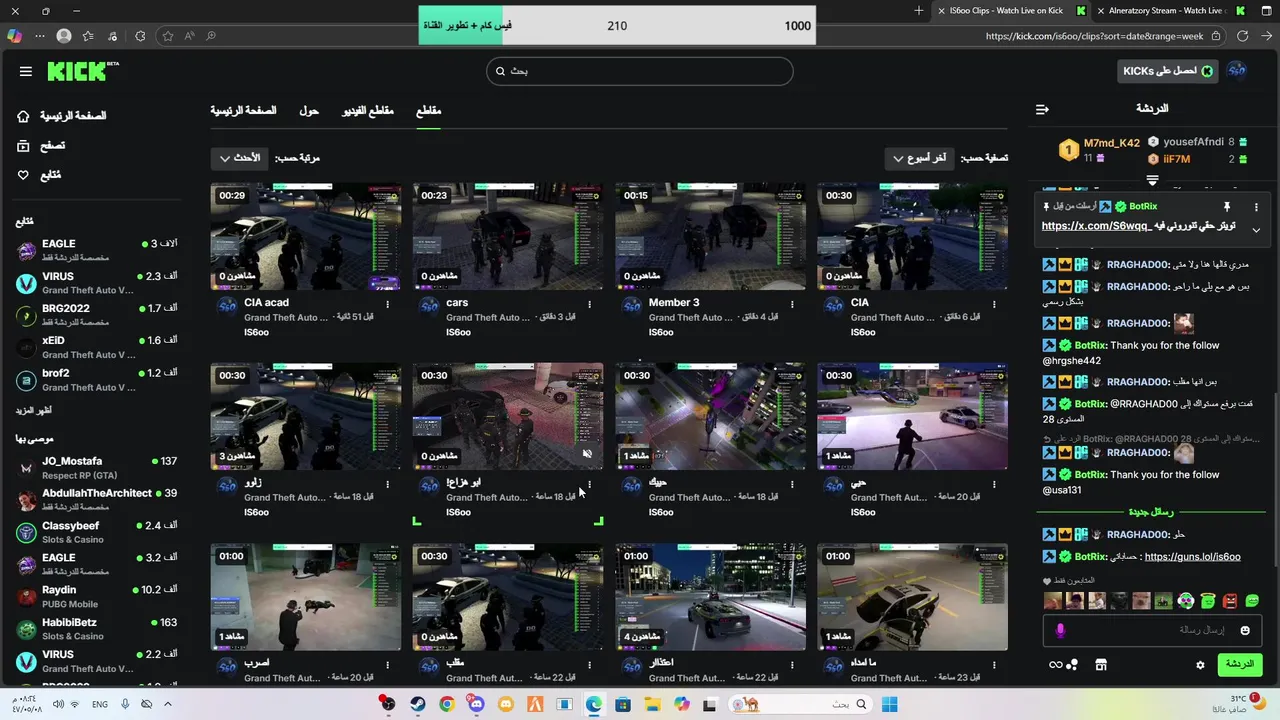The width and height of the screenshot is (1280, 720).
Task: Open Google Chrome from the taskbar
Action: [446, 704]
